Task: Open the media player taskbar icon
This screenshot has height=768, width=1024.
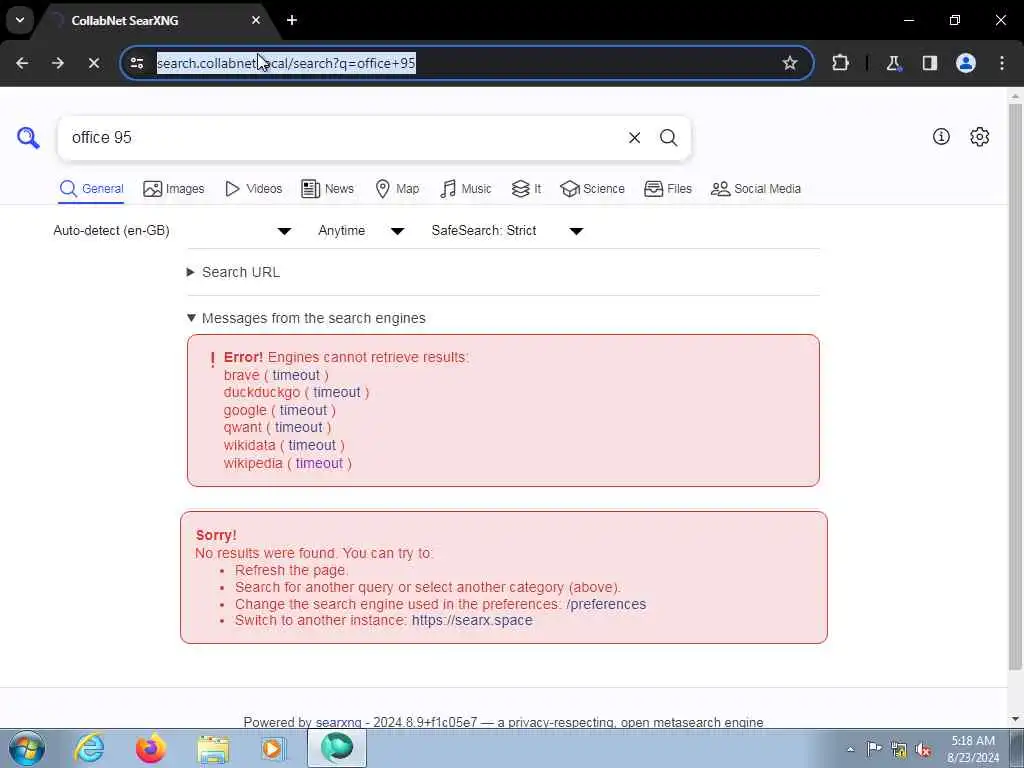Action: tap(274, 749)
